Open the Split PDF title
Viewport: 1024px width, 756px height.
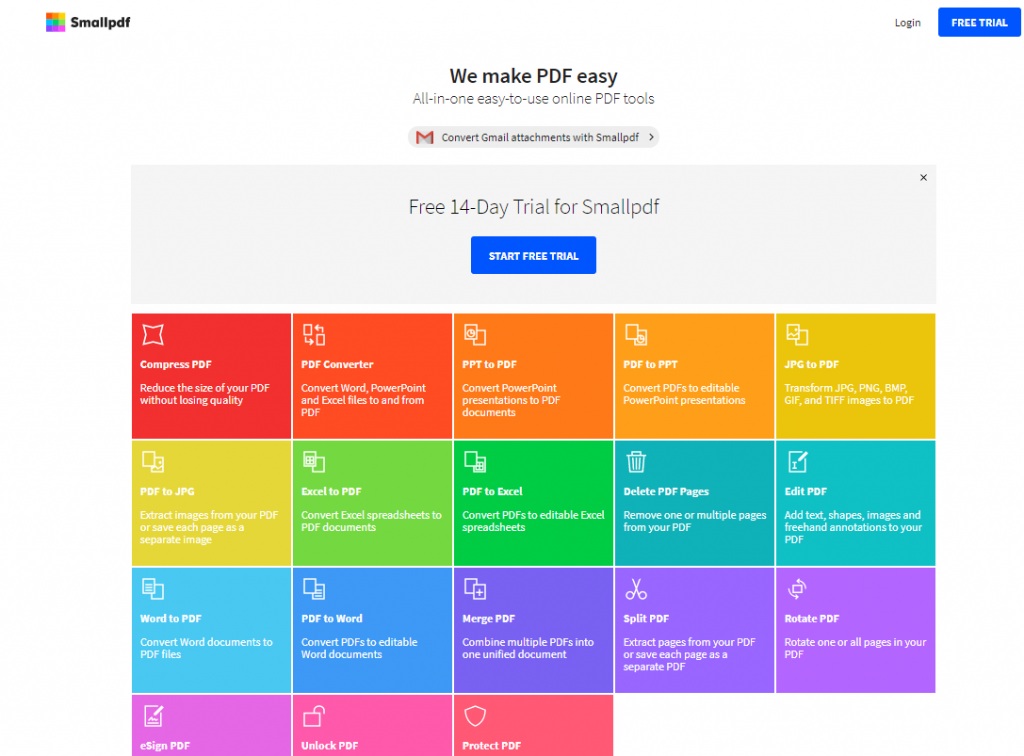point(646,618)
